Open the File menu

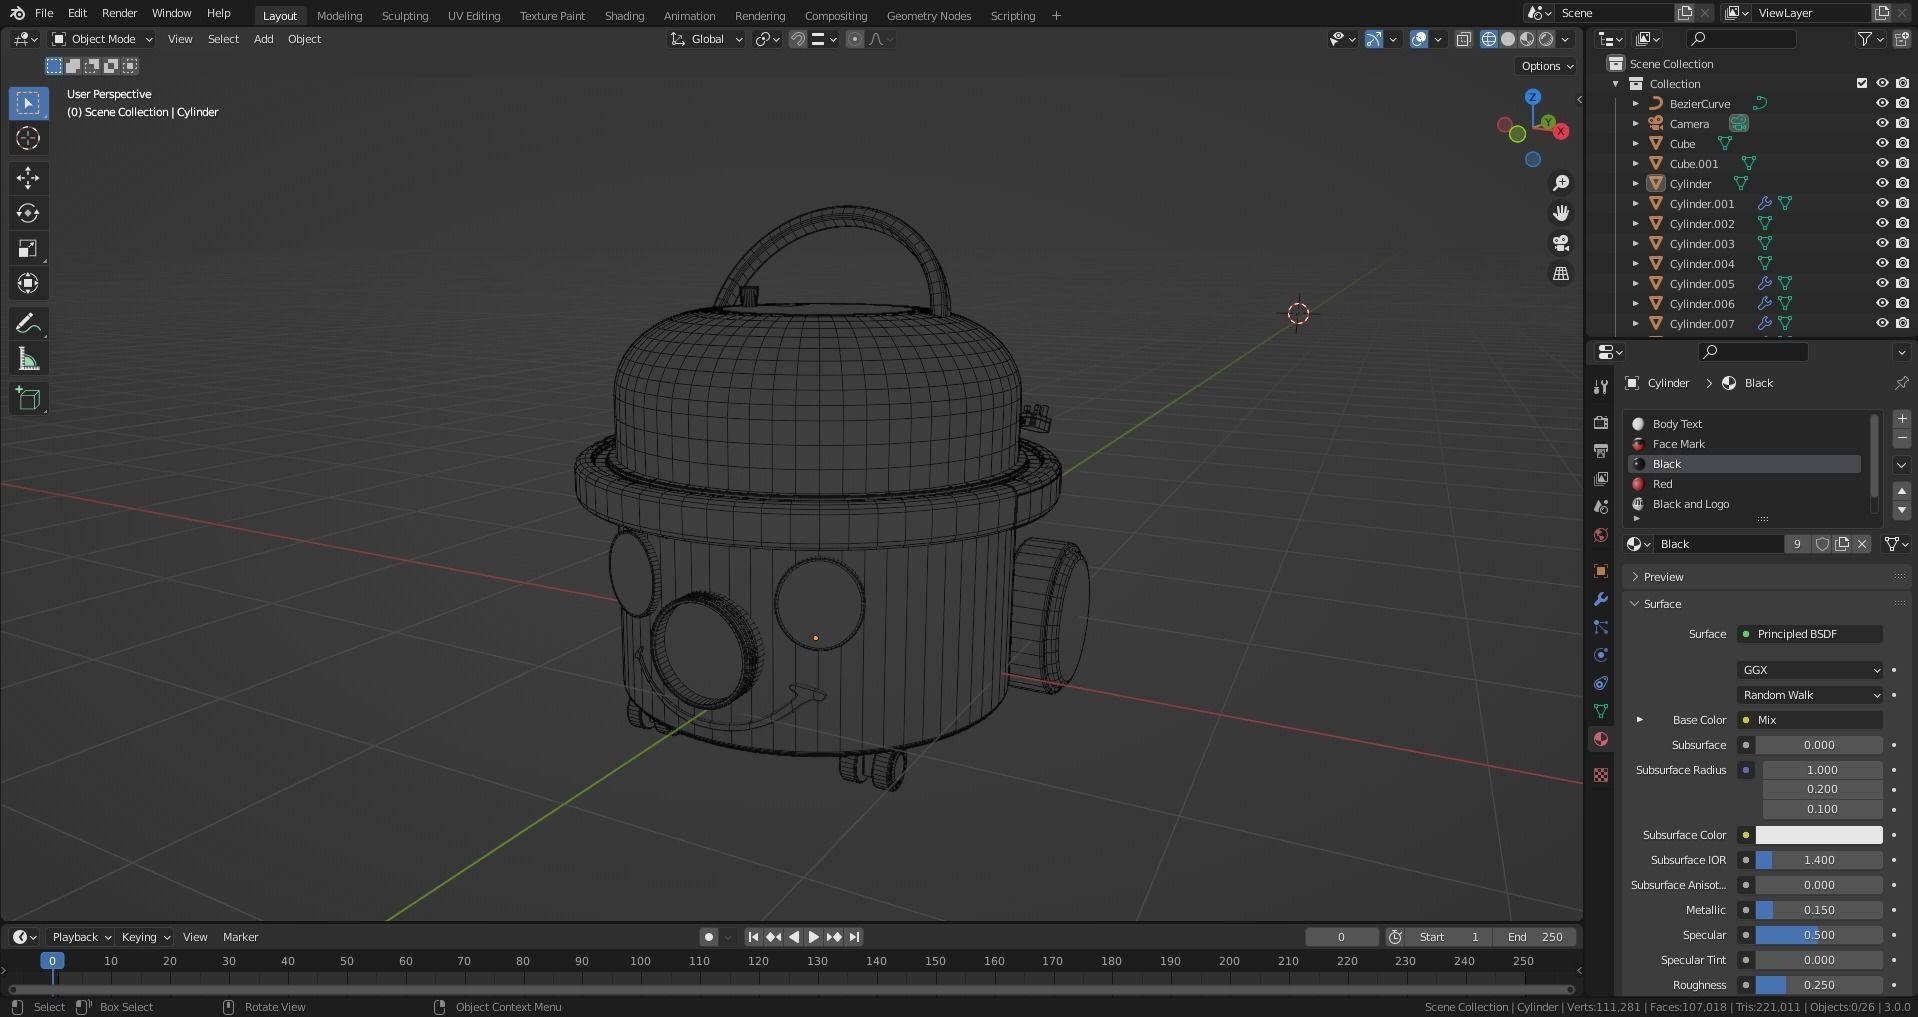coord(44,13)
